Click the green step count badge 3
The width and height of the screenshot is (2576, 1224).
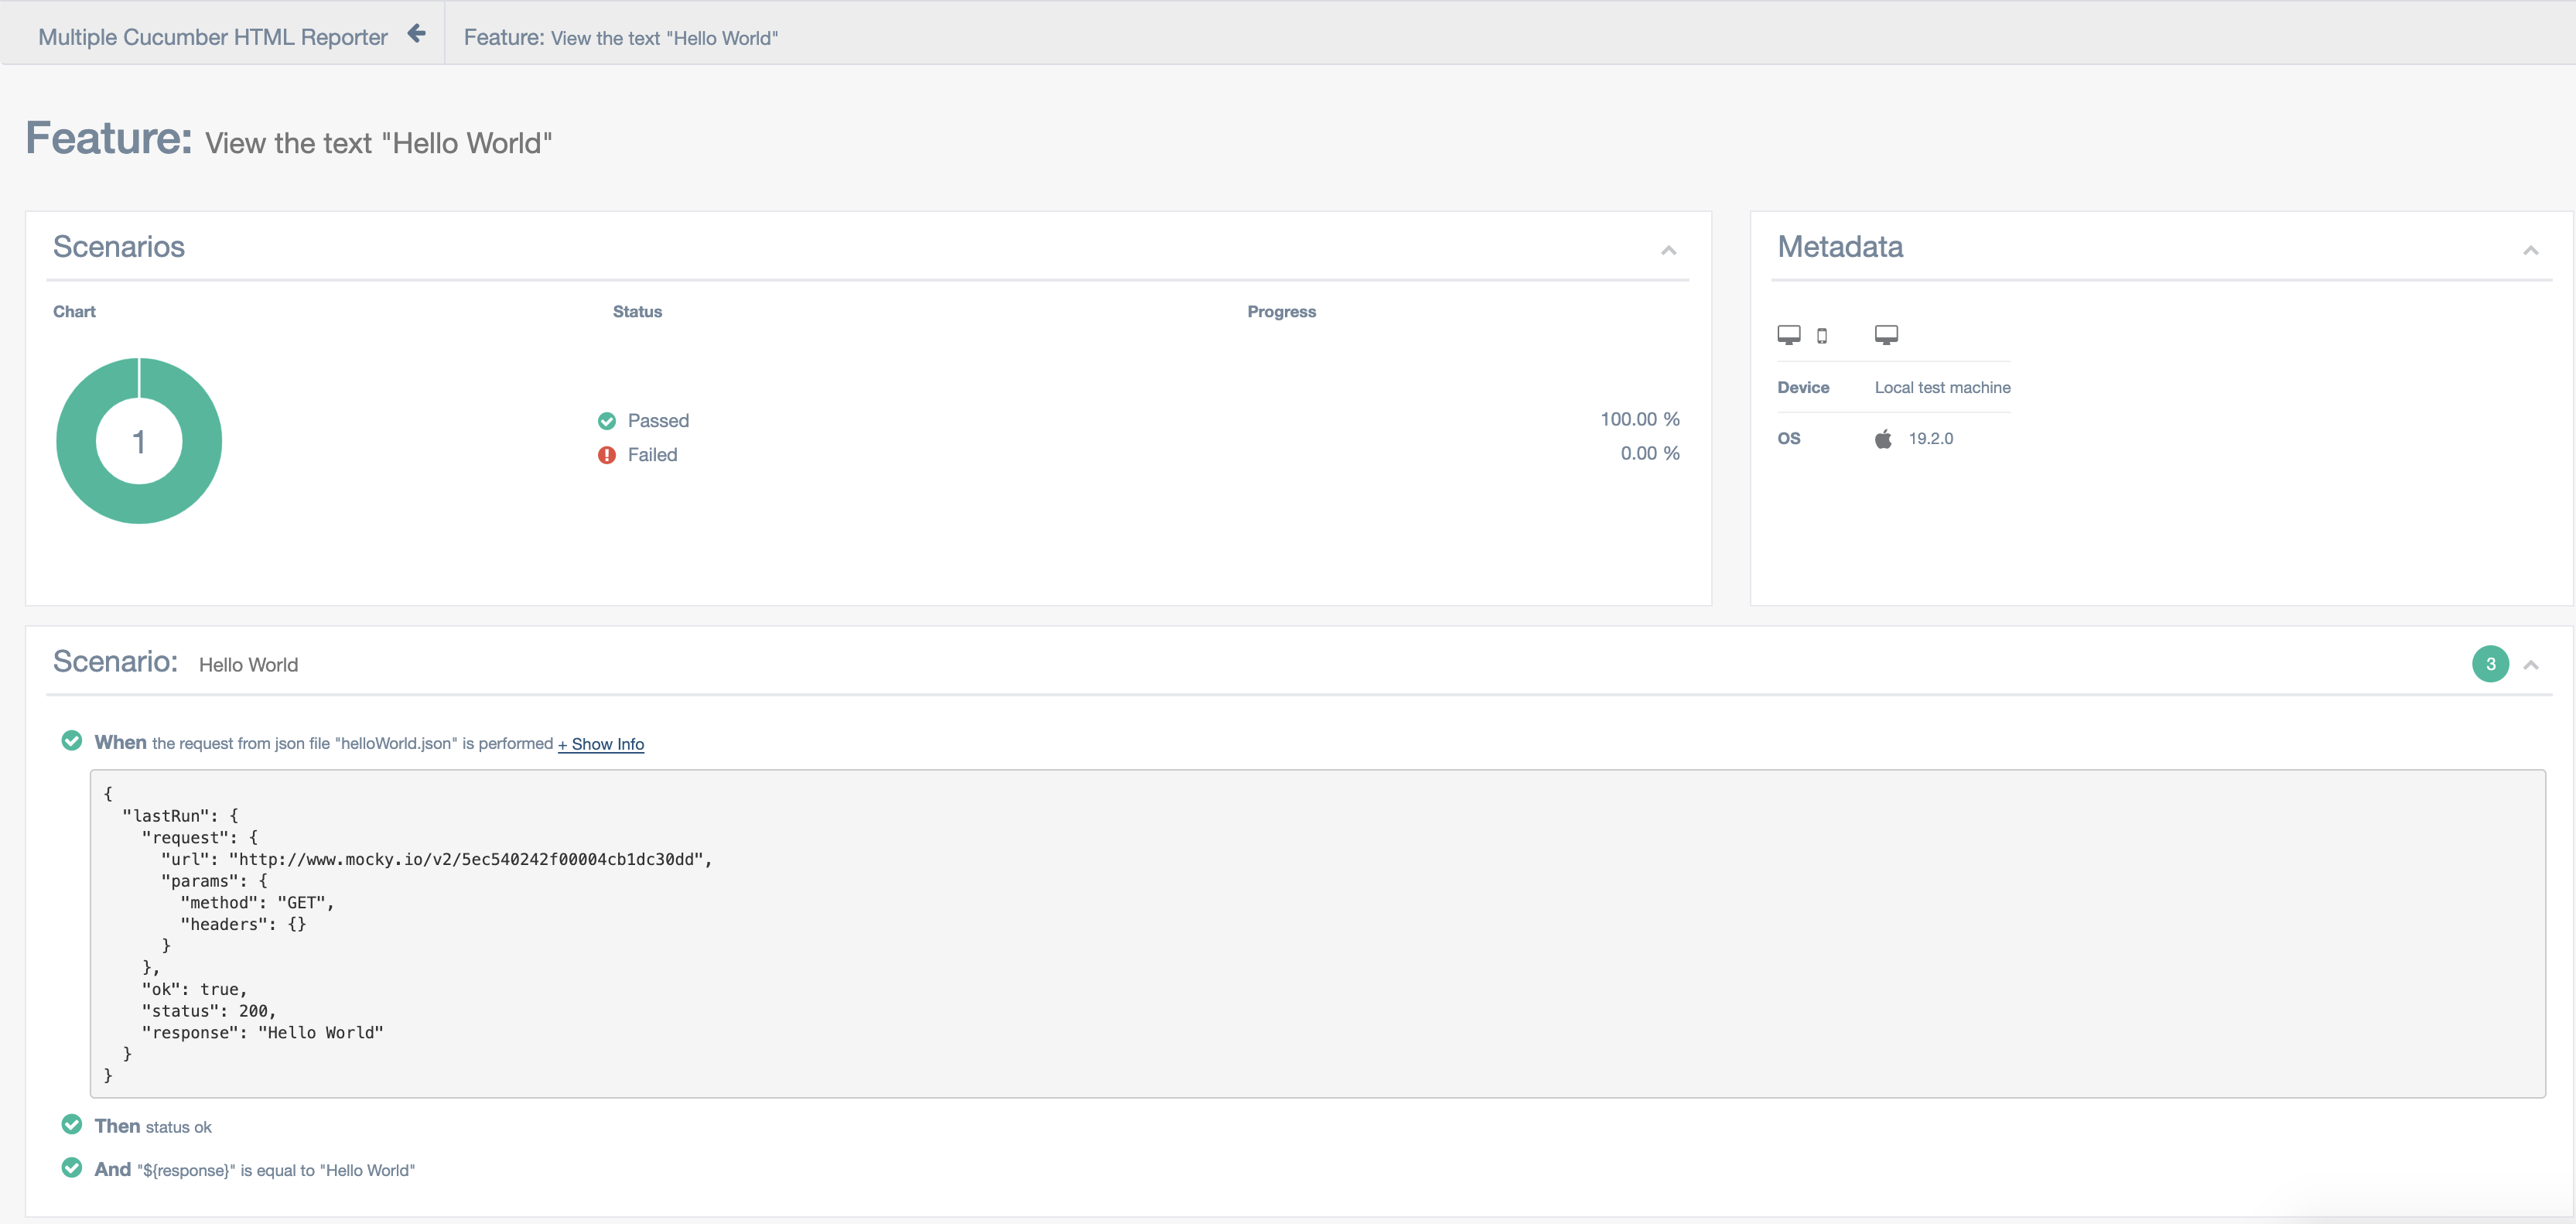click(2490, 664)
